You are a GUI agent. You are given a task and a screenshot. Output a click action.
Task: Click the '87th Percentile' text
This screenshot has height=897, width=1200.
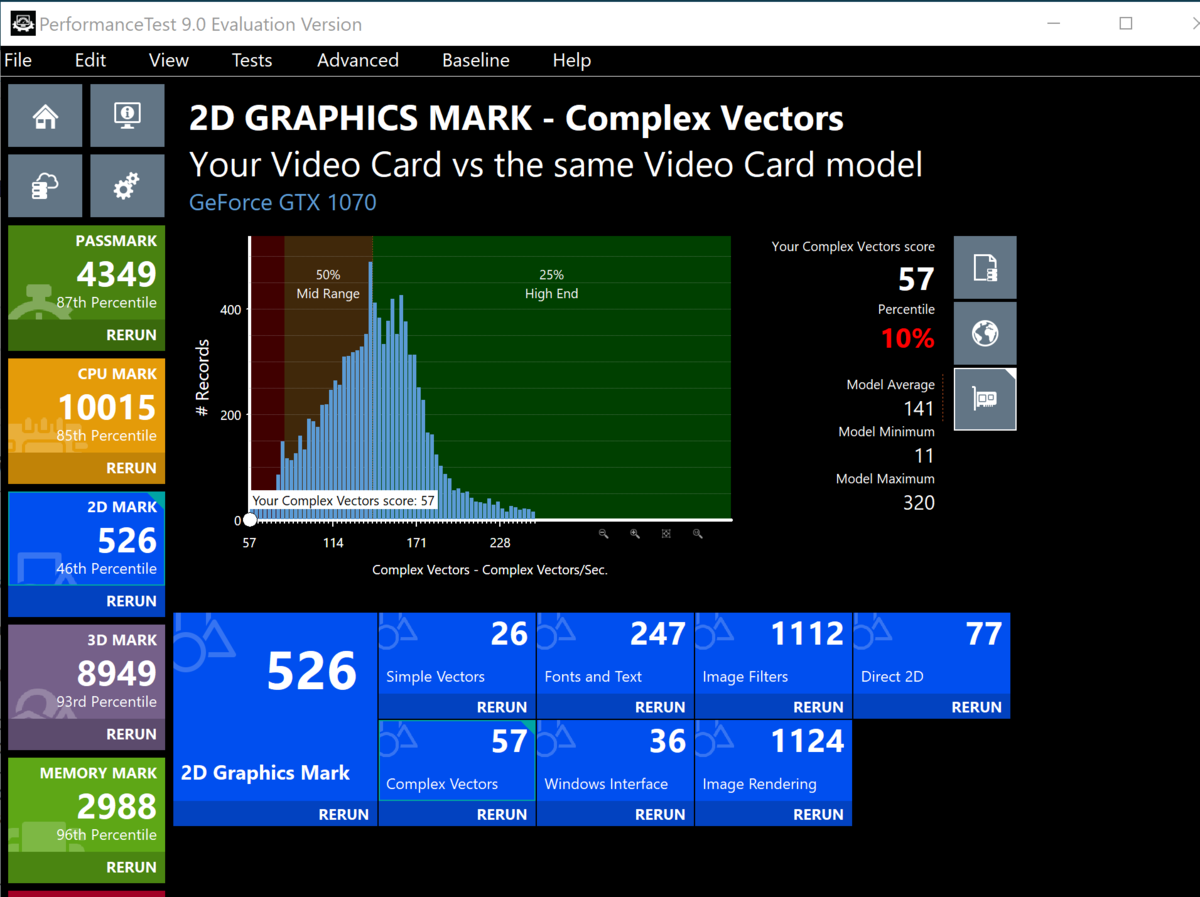[x=106, y=303]
